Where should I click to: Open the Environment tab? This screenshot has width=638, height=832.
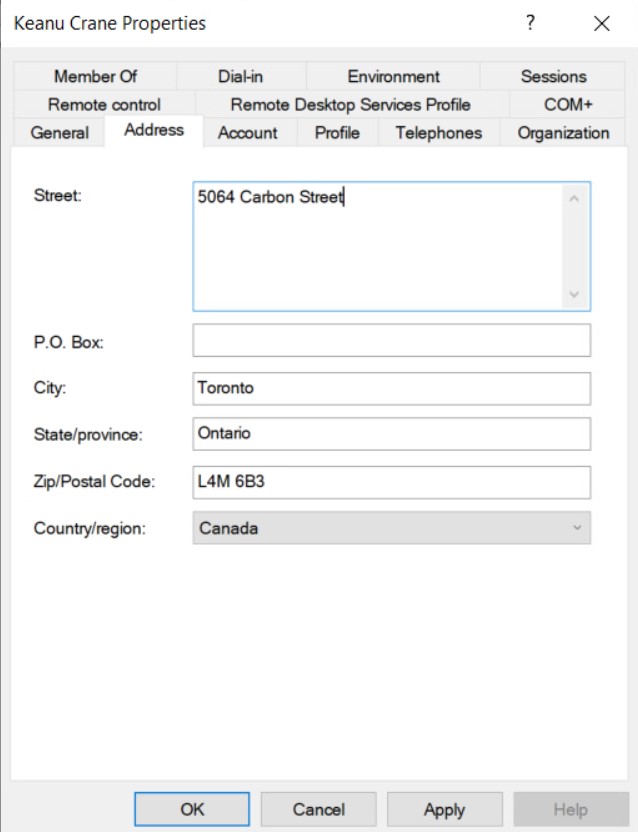coord(393,76)
